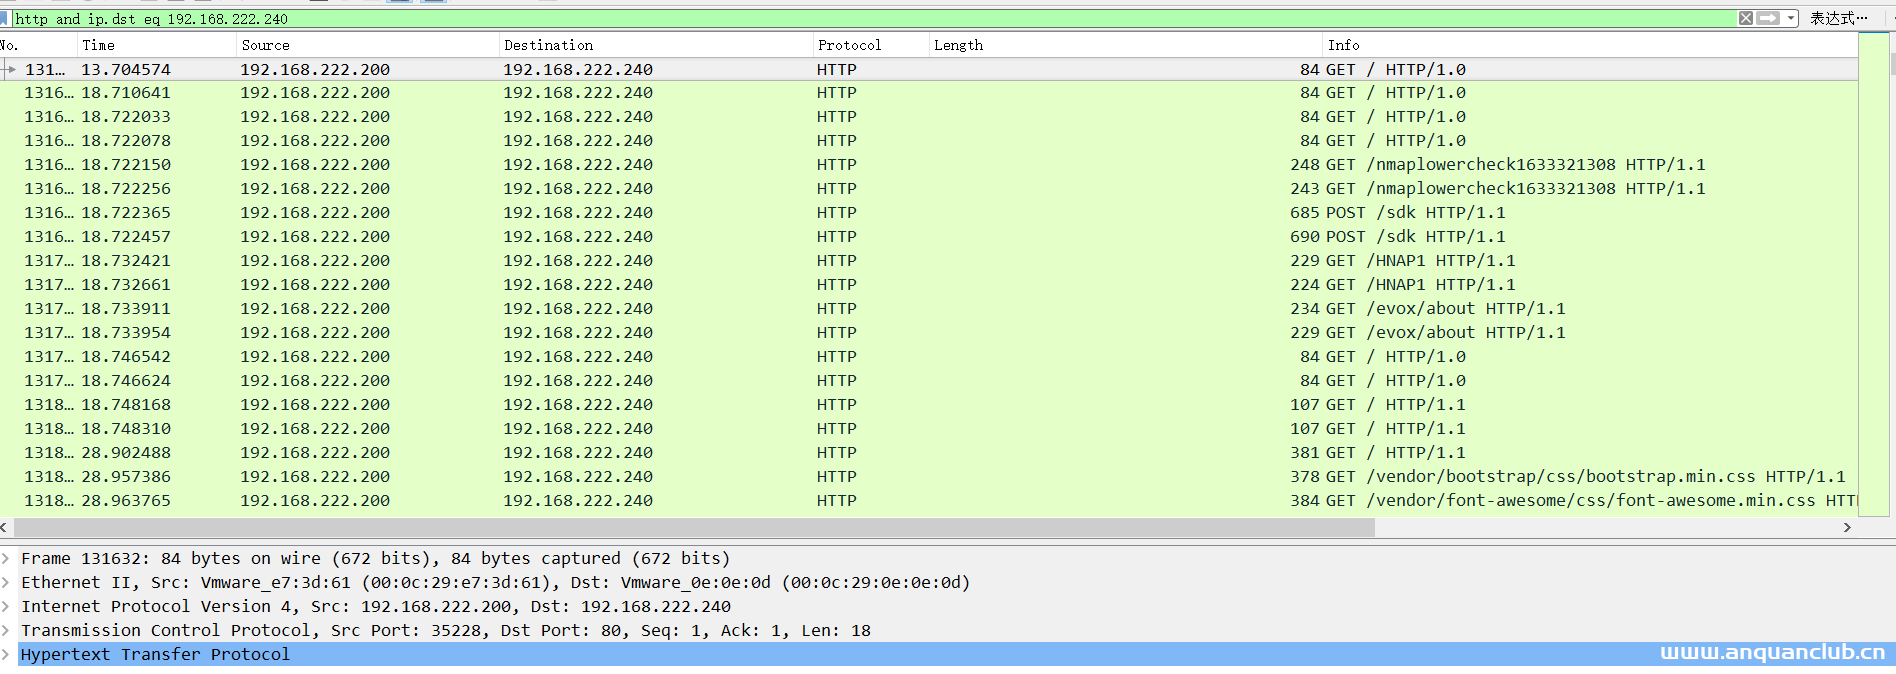The image size is (1896, 674).
Task: Sort packets by Source column header
Action: click(x=265, y=45)
